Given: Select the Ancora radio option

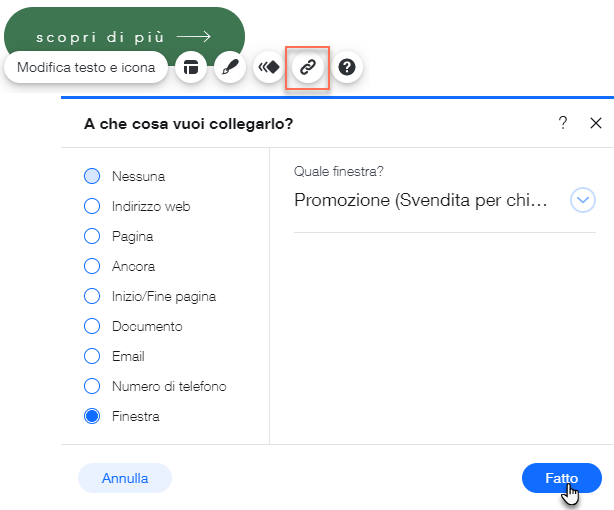Looking at the screenshot, I should [x=92, y=266].
